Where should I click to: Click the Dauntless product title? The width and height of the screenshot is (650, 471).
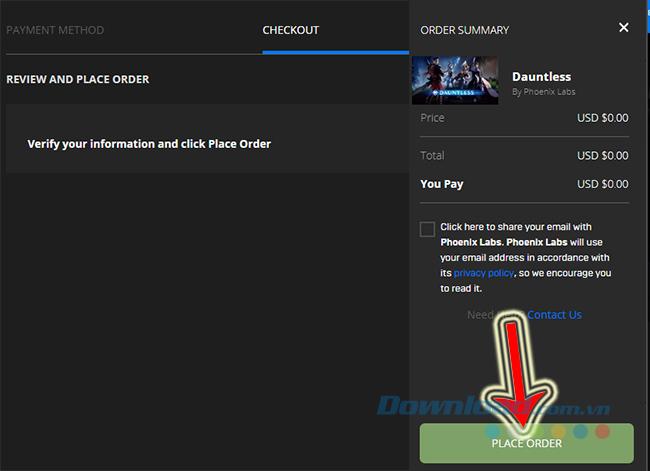pos(541,77)
